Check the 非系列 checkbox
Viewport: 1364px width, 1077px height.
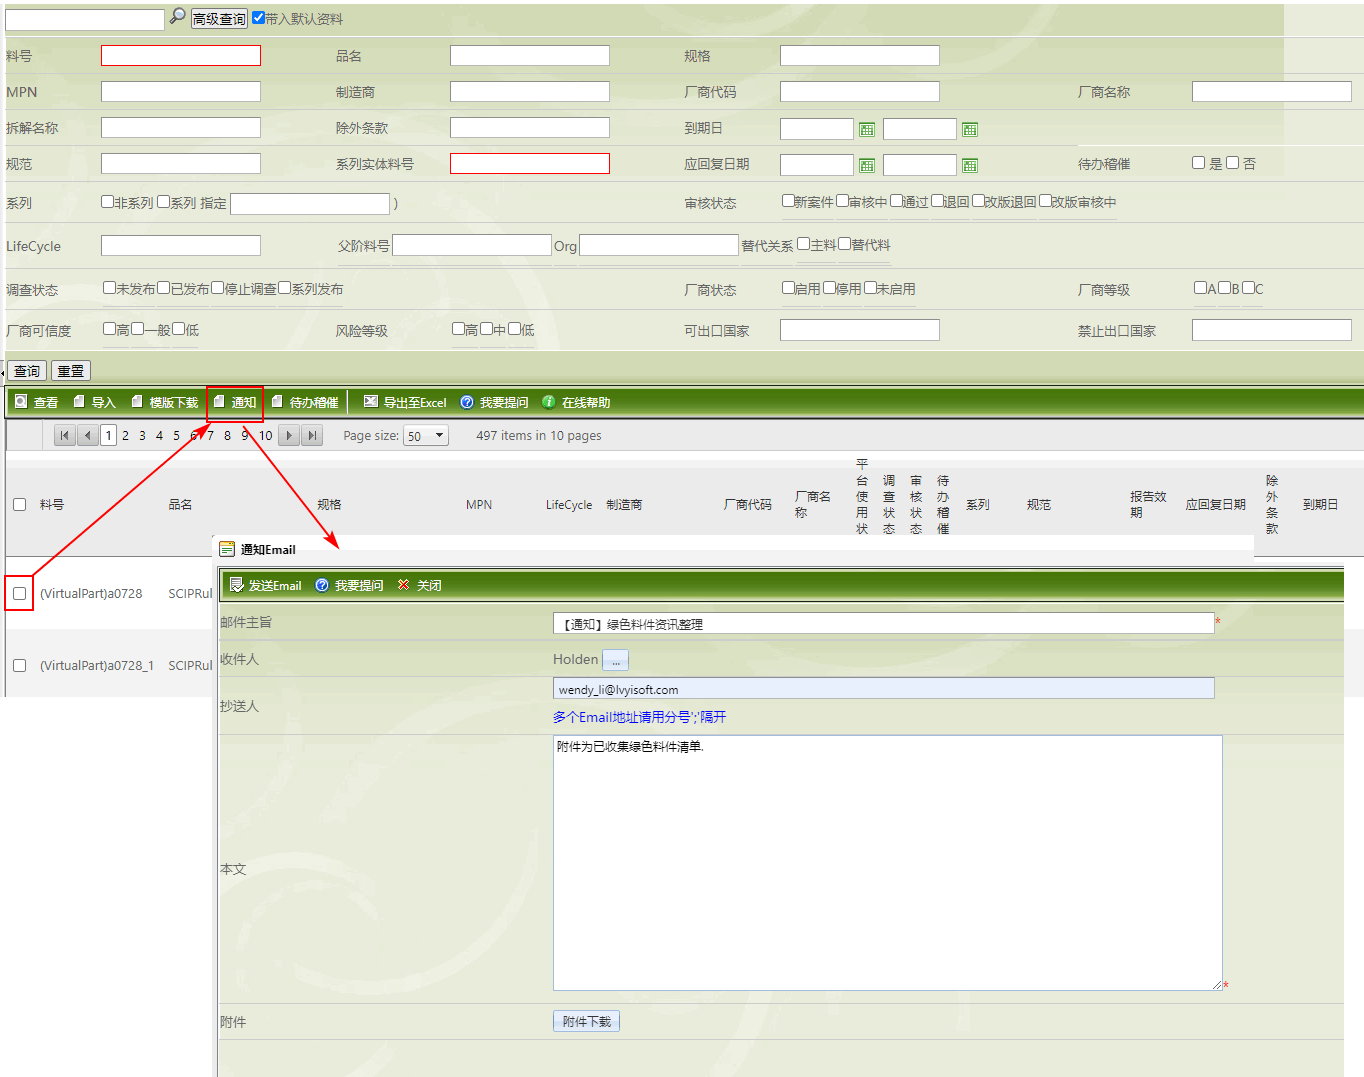107,202
